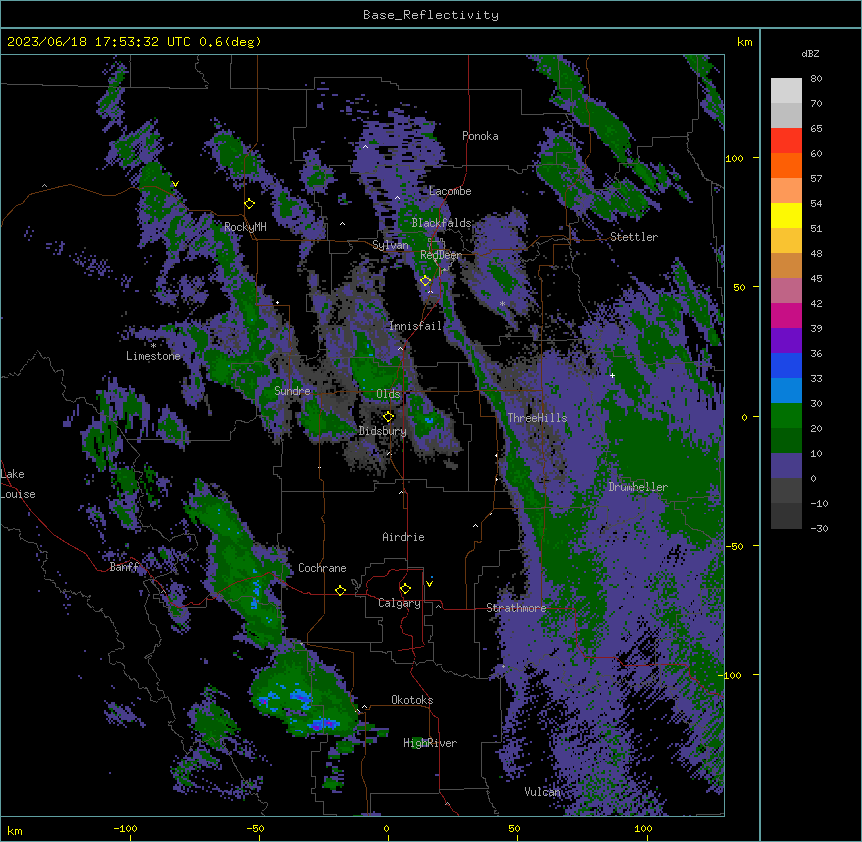Click the RedDeer city label
This screenshot has height=842, width=862.
[x=441, y=255]
